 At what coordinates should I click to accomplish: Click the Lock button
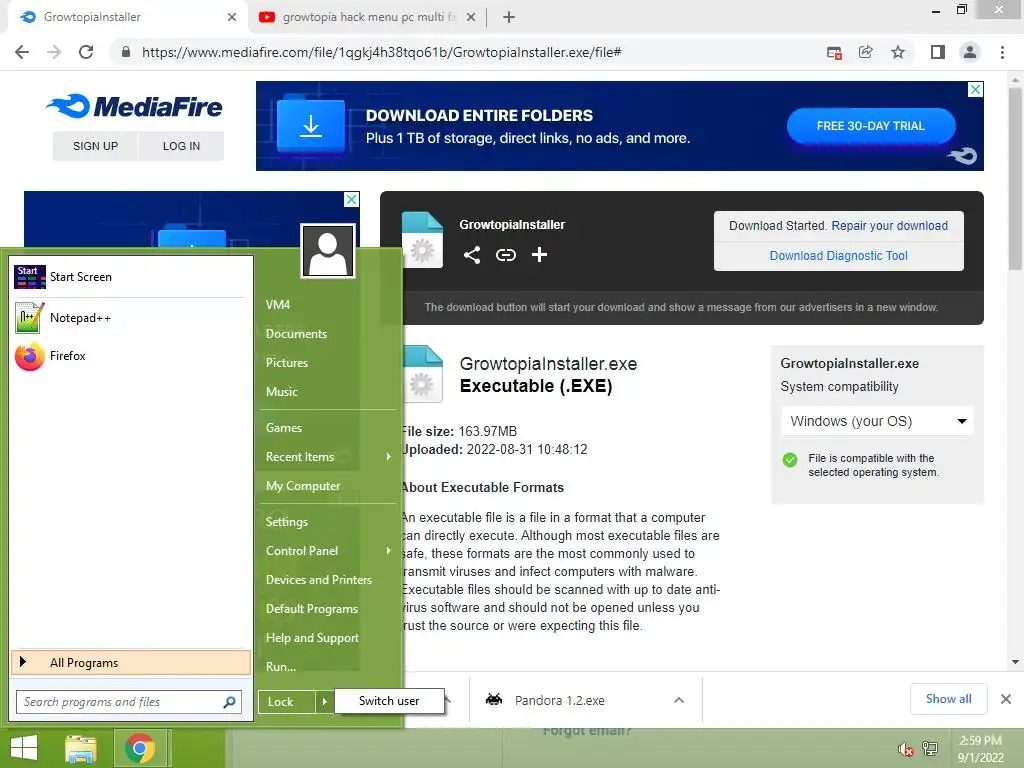287,702
